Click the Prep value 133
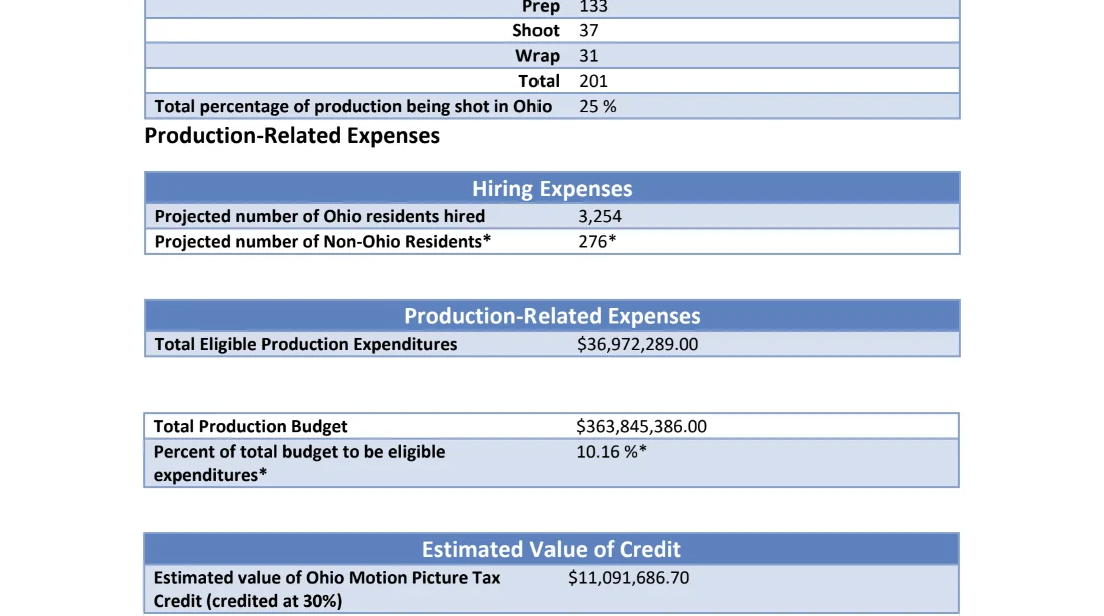Image resolution: width=1104 pixels, height=616 pixels. 593,7
